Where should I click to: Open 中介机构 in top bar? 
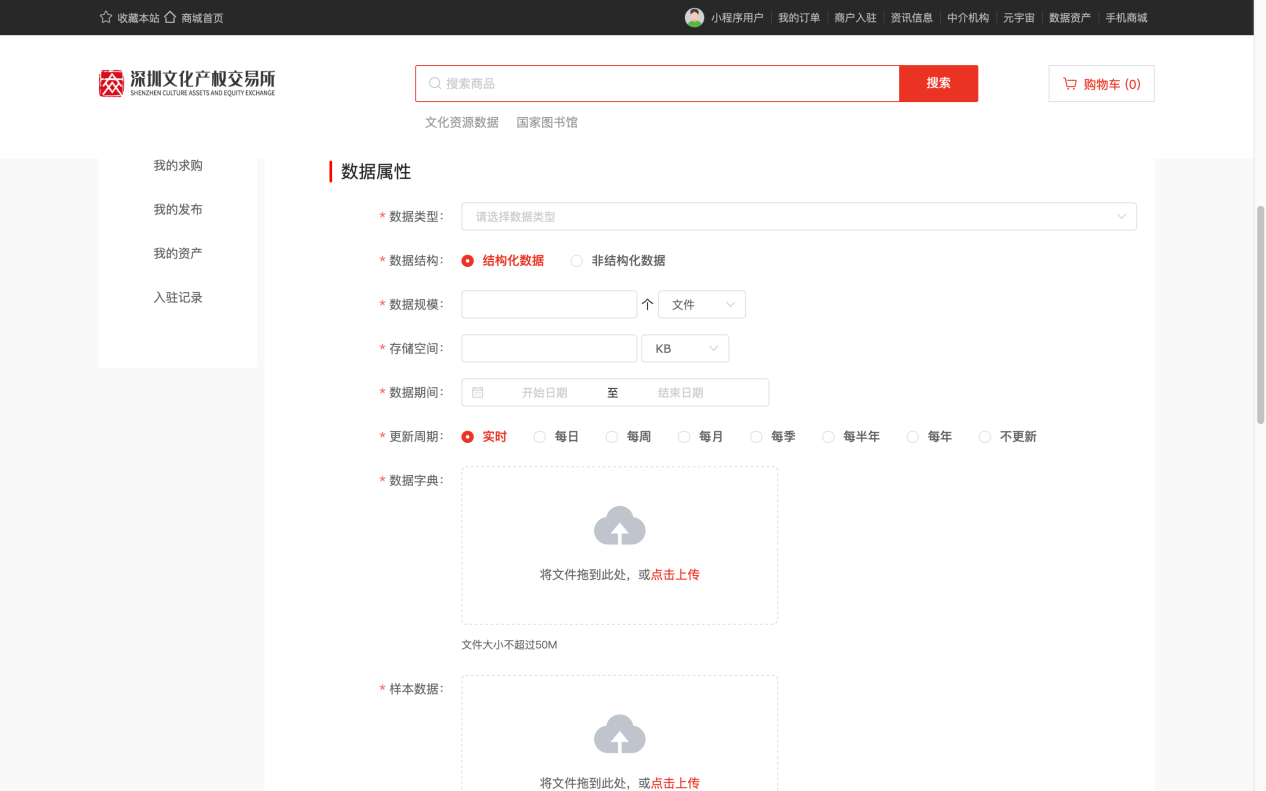pyautogui.click(x=968, y=18)
